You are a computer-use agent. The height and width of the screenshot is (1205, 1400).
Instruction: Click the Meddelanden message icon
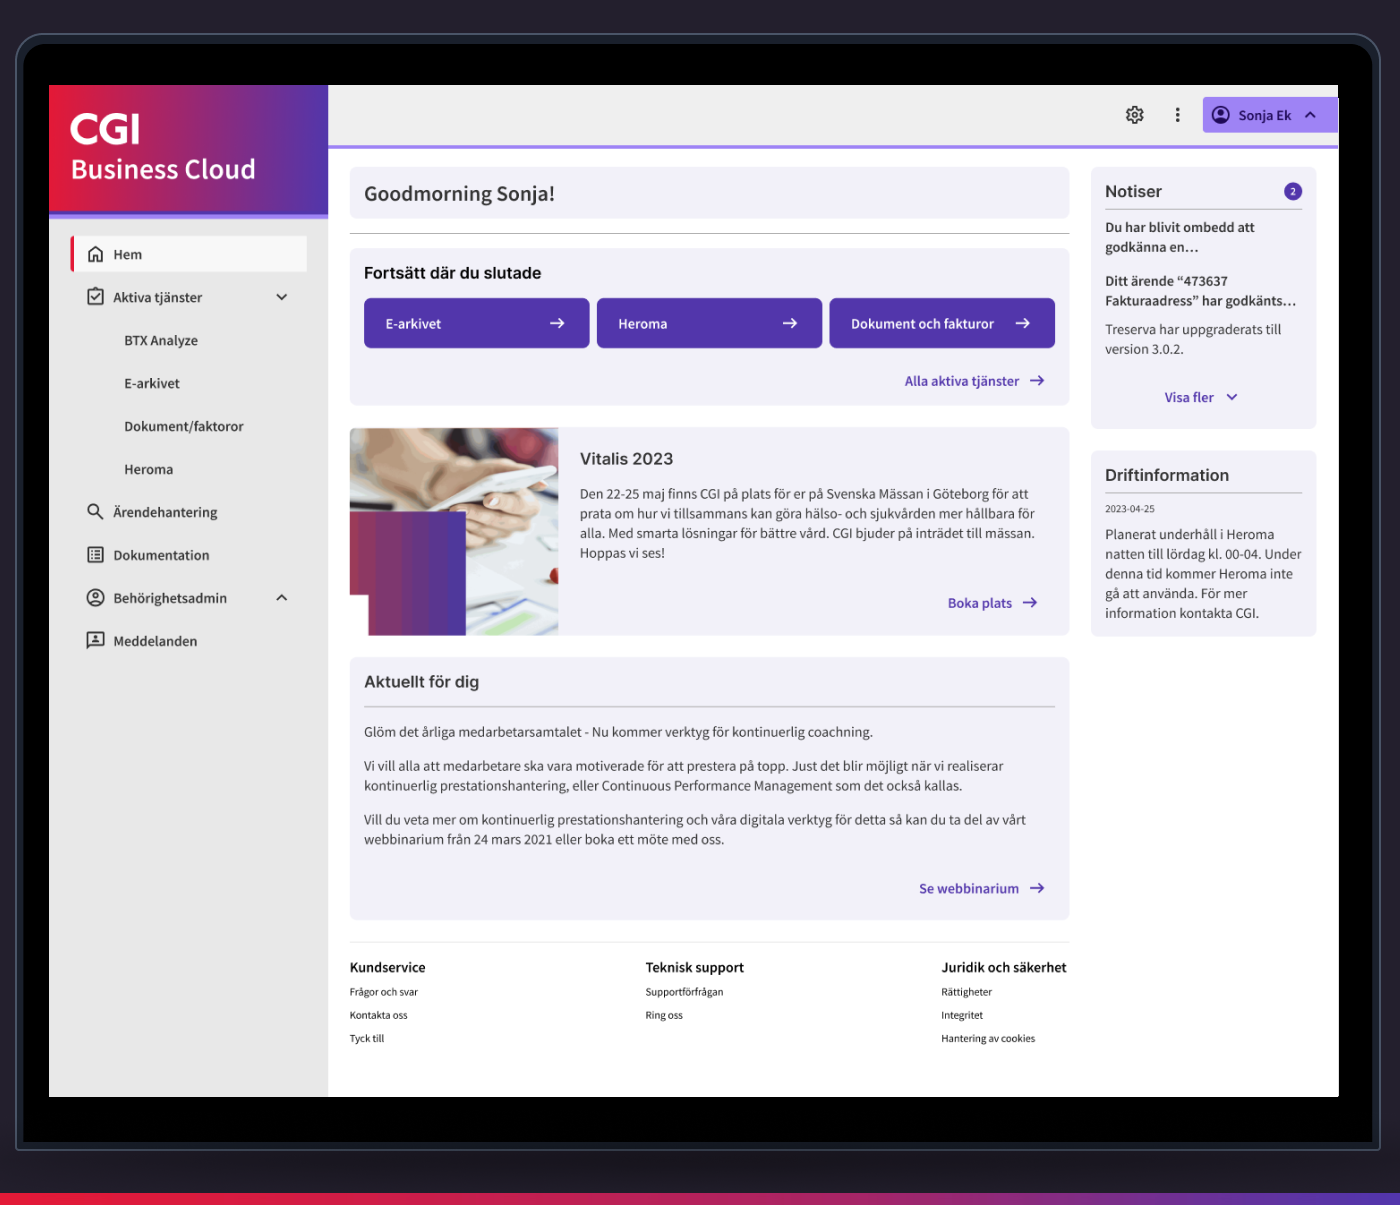pos(95,640)
